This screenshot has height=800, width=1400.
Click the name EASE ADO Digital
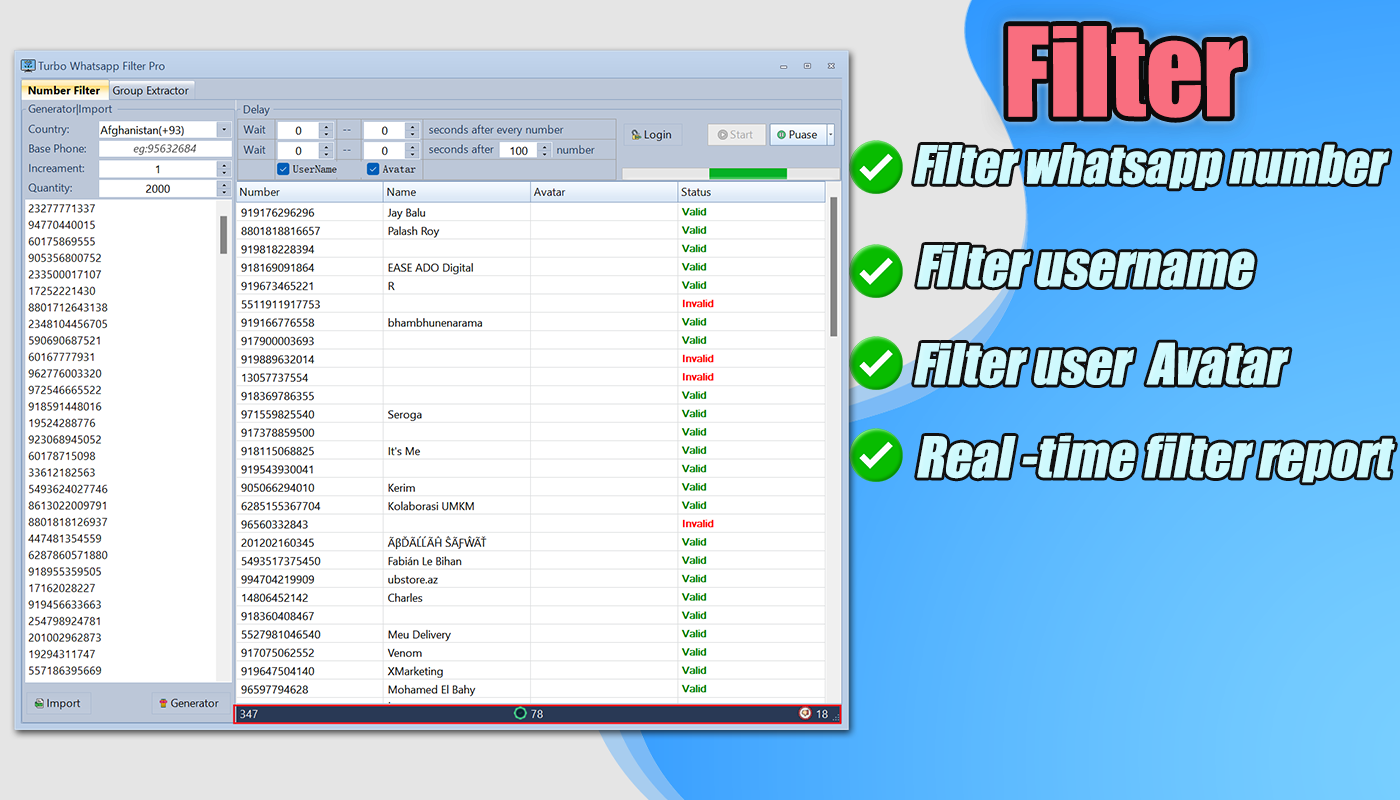430,268
